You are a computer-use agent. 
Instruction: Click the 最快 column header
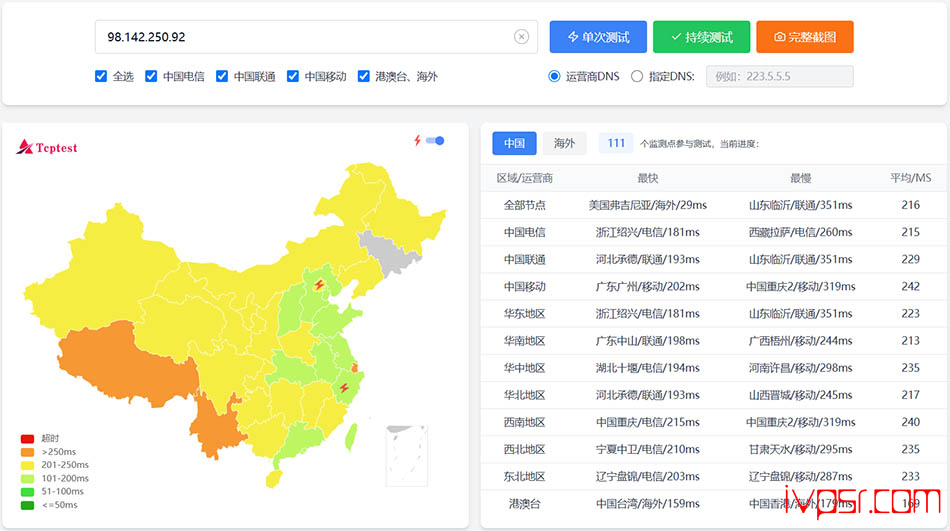pyautogui.click(x=648, y=178)
